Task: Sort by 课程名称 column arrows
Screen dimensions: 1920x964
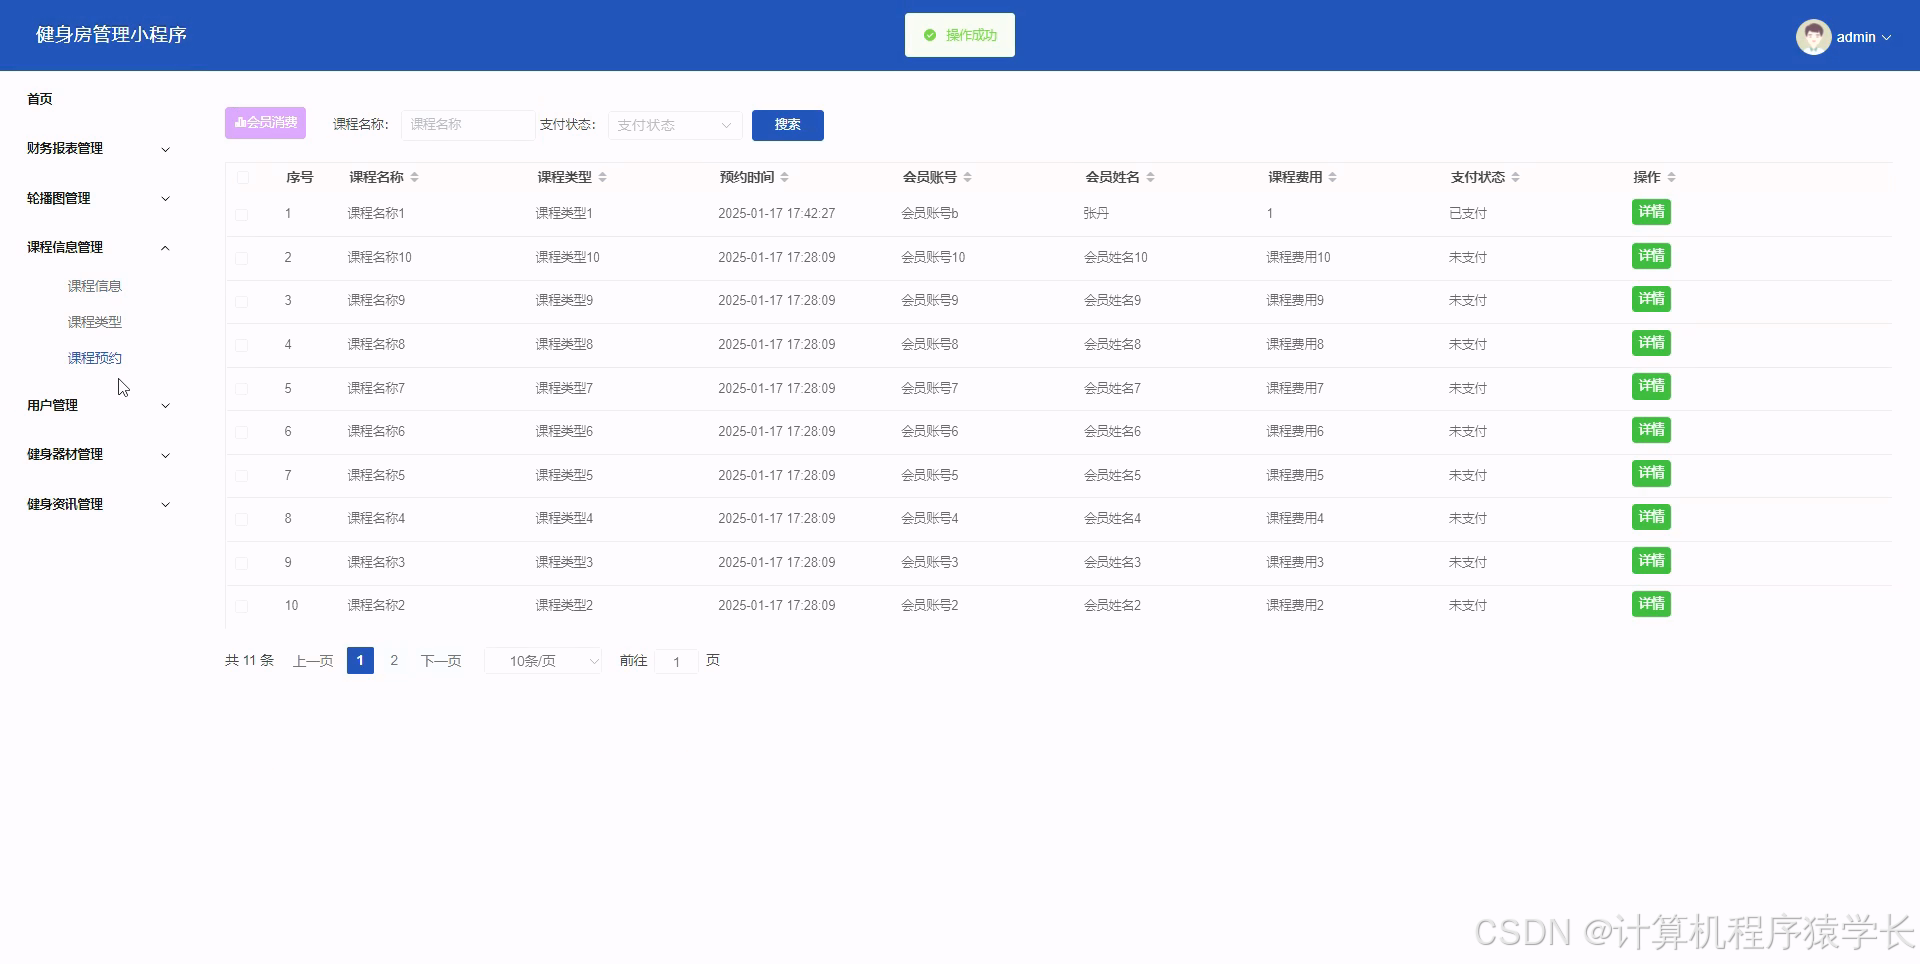Action: [x=414, y=177]
